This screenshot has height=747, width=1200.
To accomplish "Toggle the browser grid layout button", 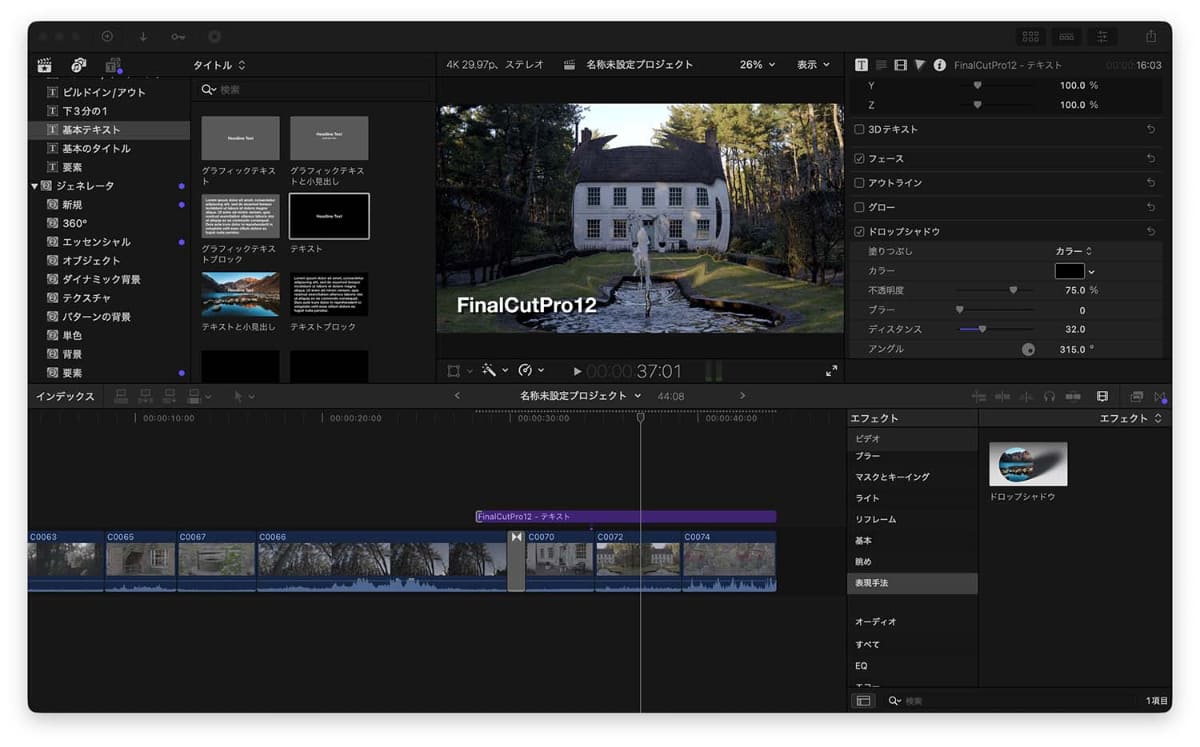I will pos(1031,37).
